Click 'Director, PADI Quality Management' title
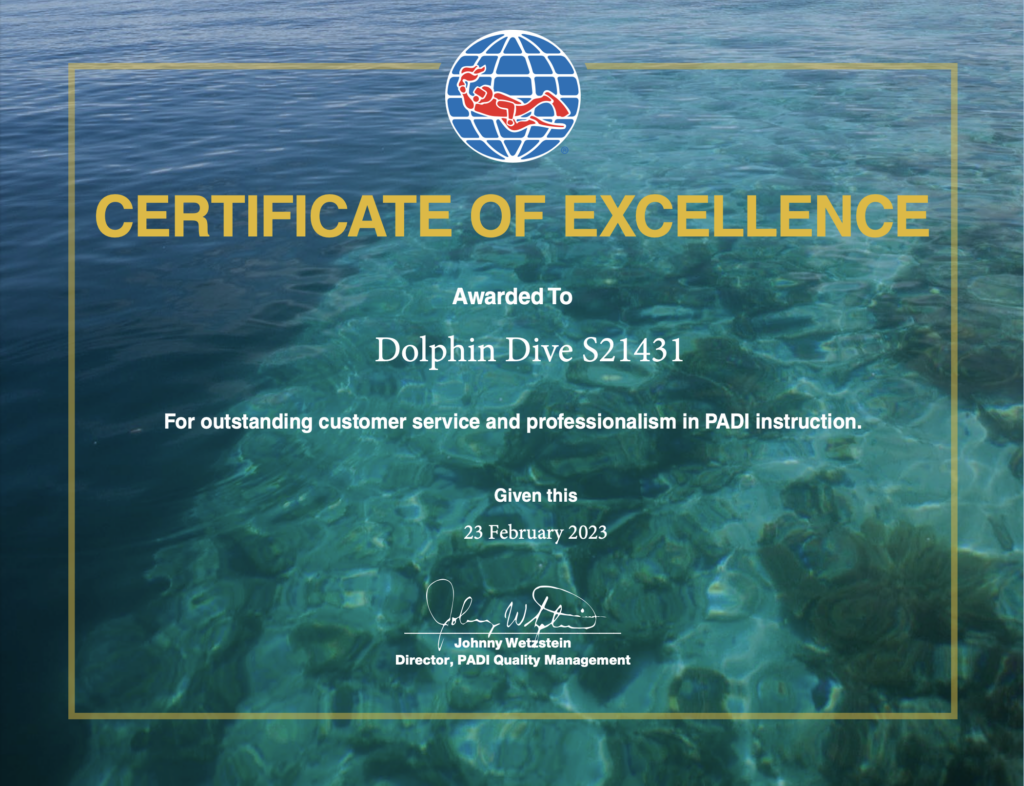1024x786 pixels. (513, 660)
